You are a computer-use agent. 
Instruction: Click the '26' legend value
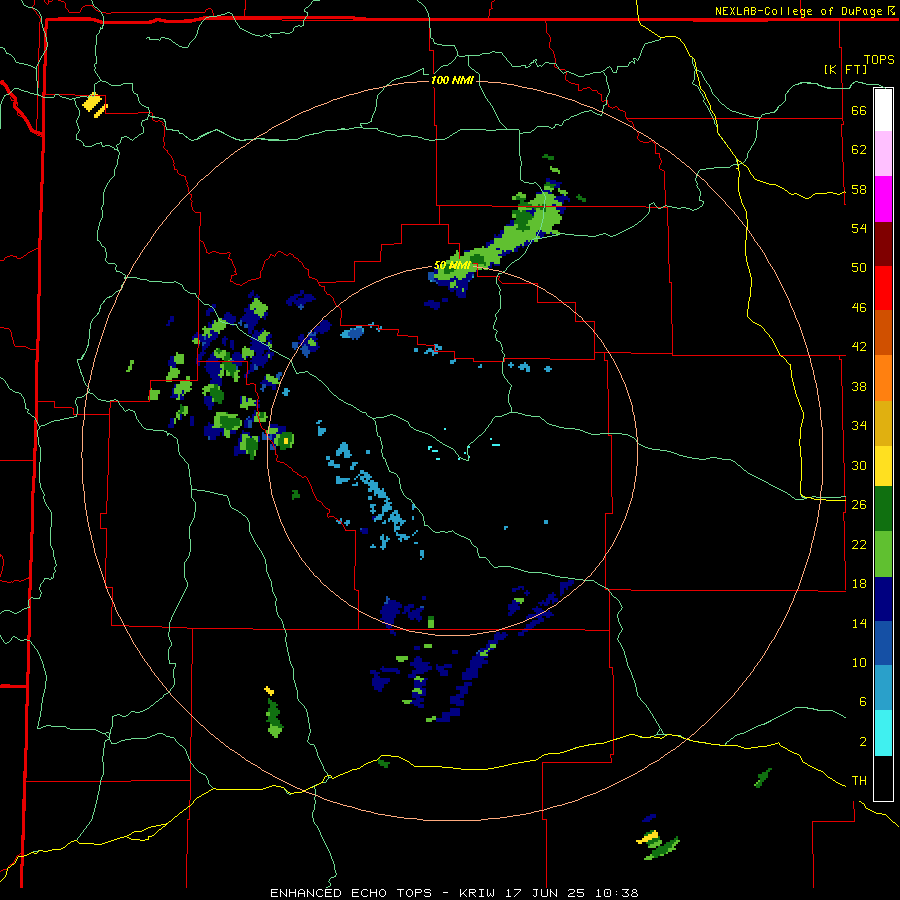859,505
